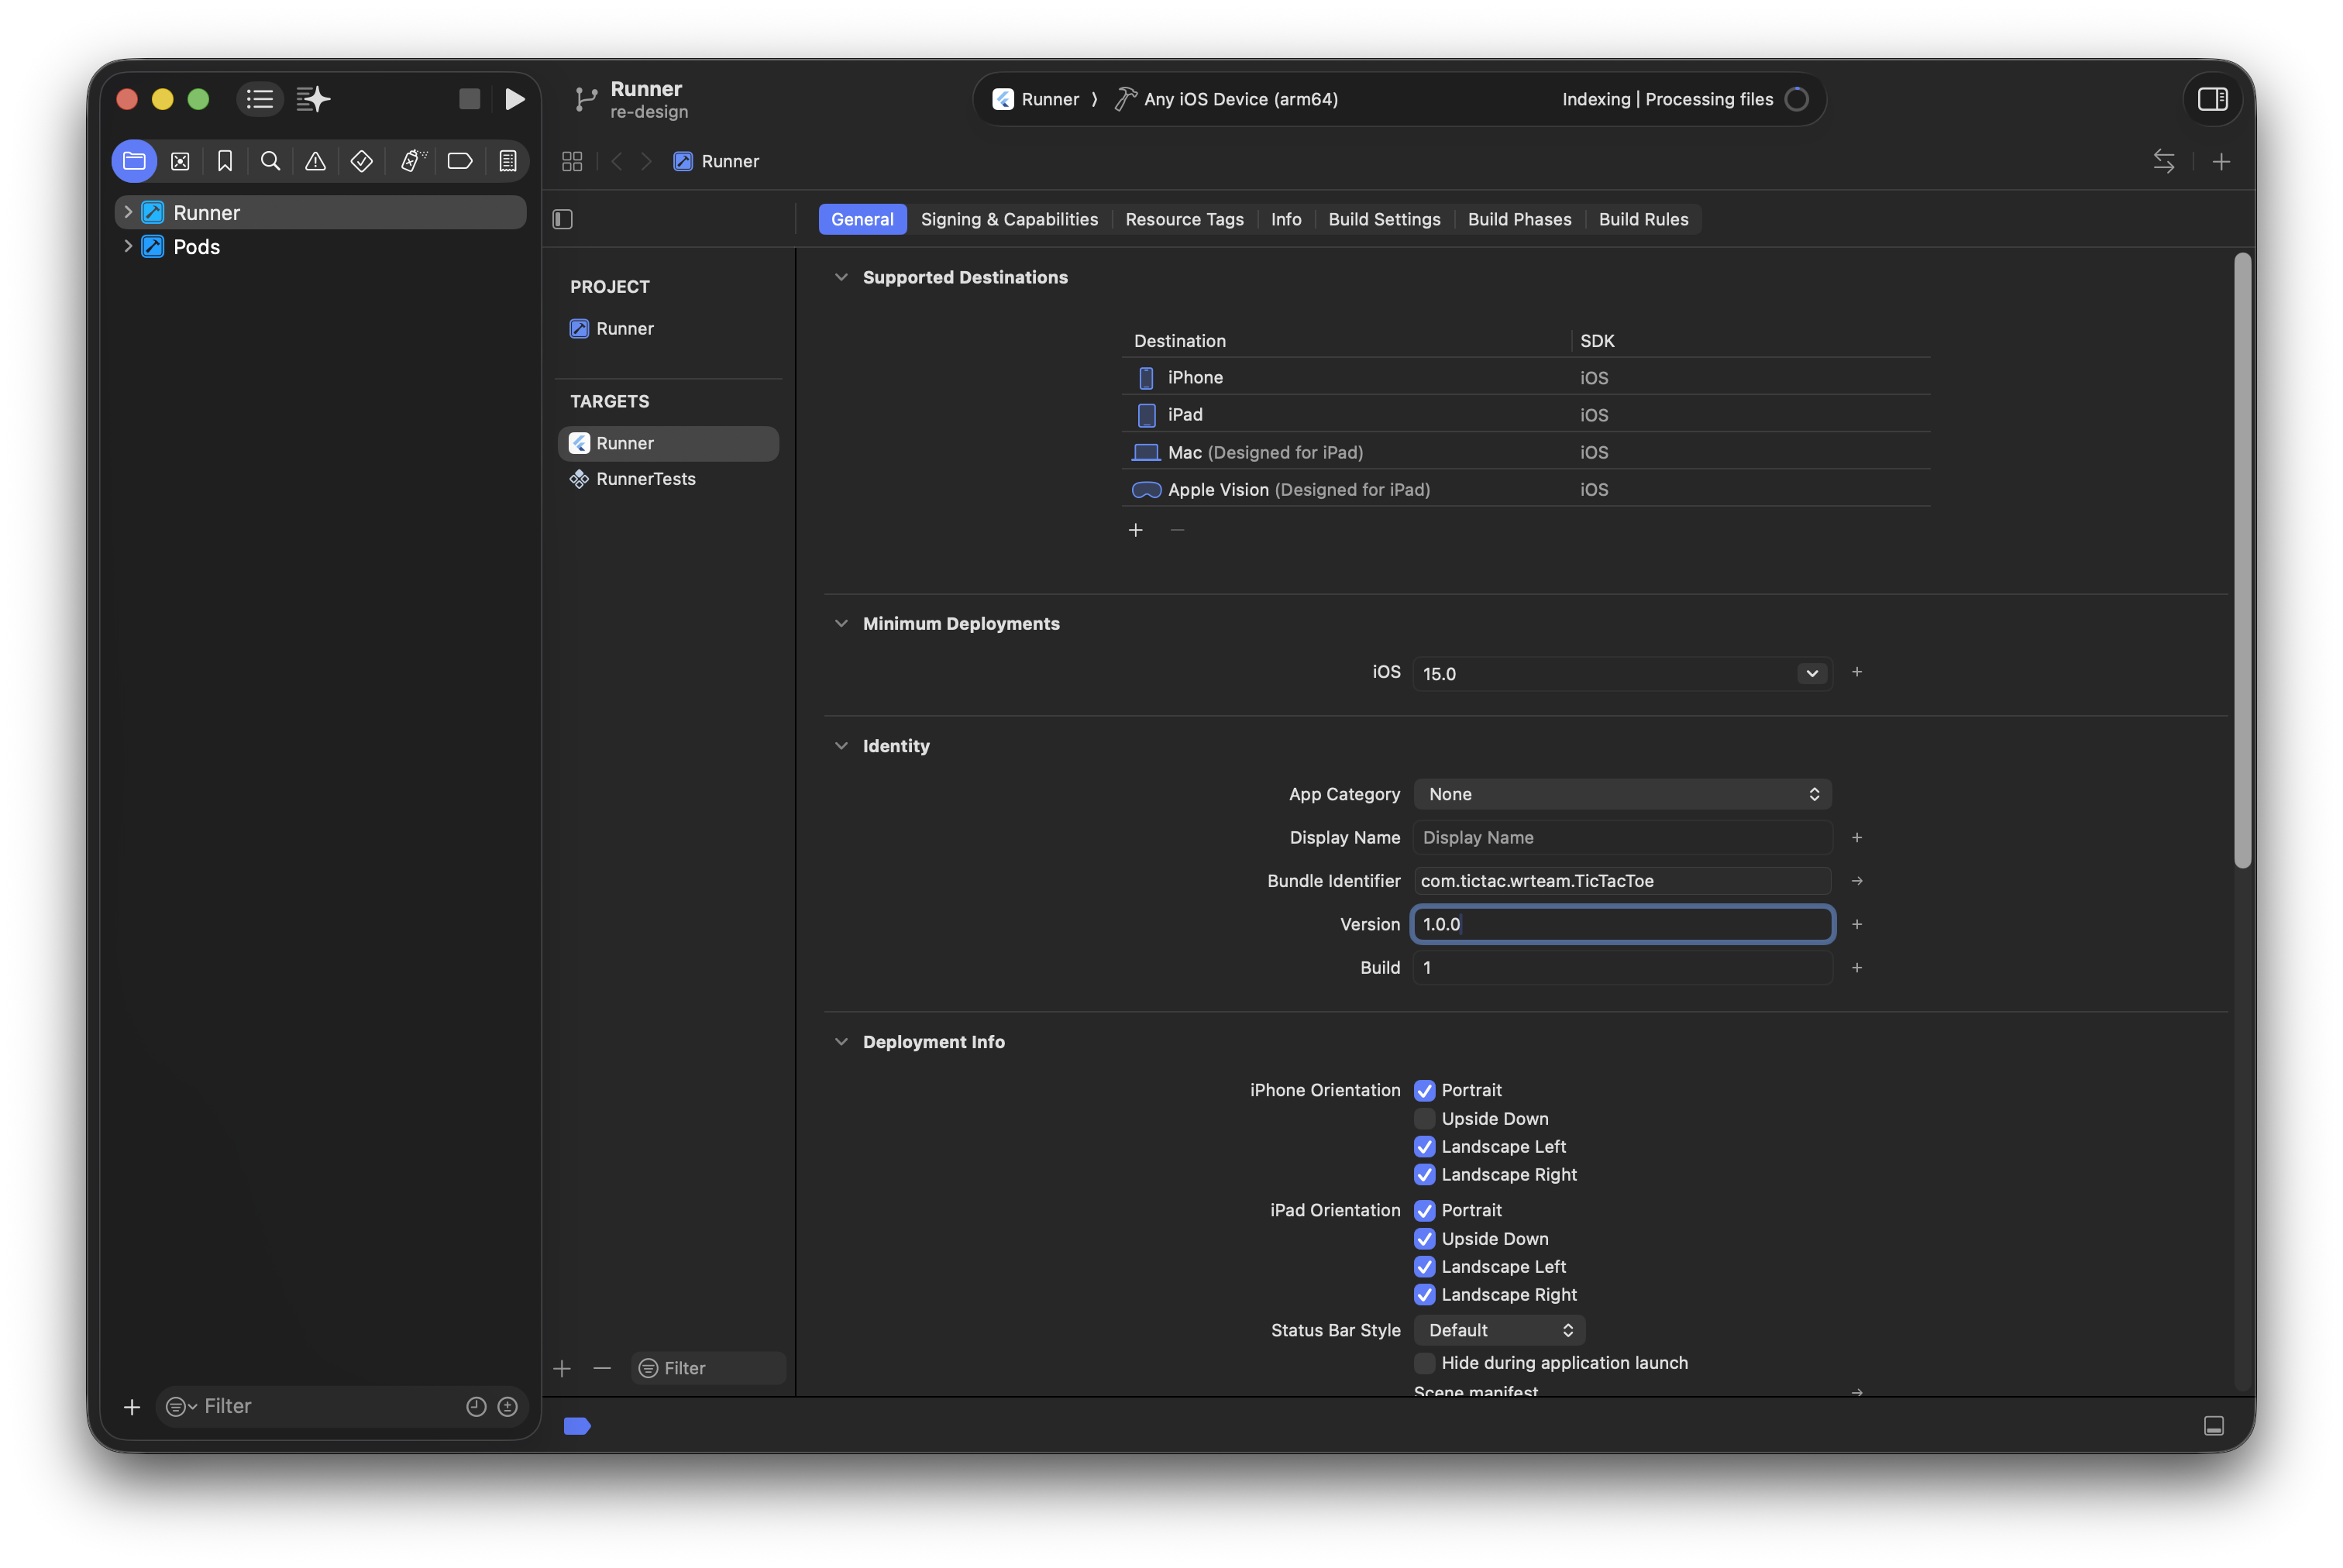Select the General tab
This screenshot has width=2343, height=1568.
pyautogui.click(x=862, y=219)
